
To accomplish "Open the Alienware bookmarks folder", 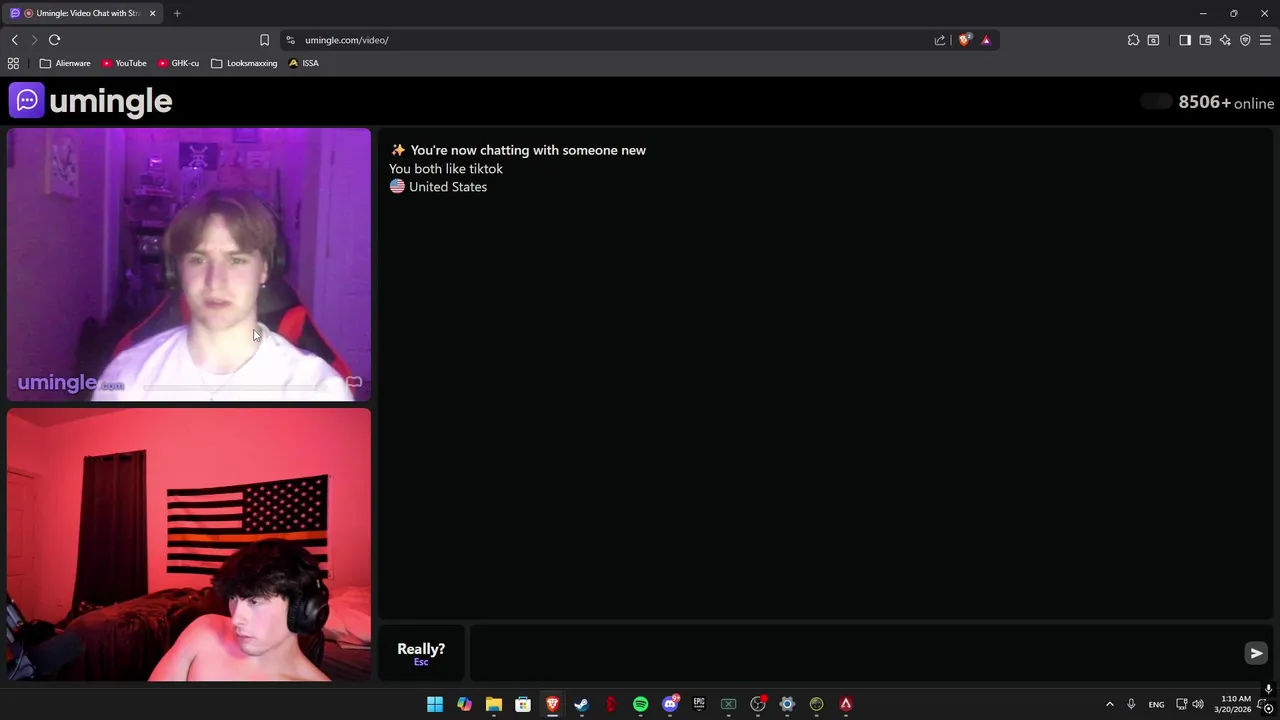I will click(65, 63).
